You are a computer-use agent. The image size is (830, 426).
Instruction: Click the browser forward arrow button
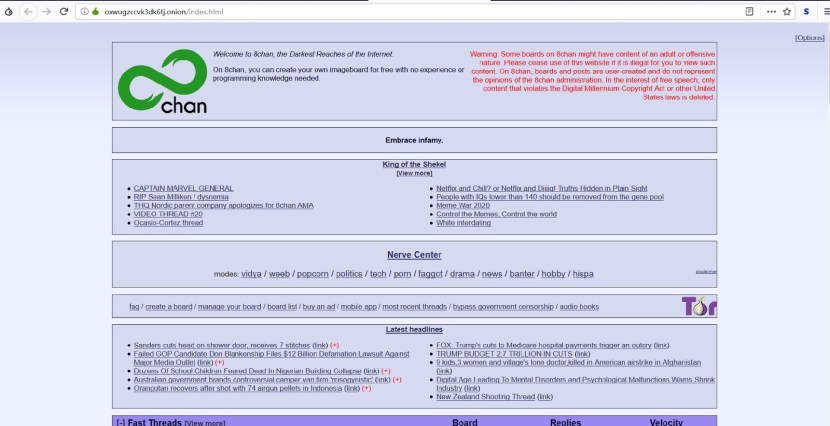click(x=45, y=11)
